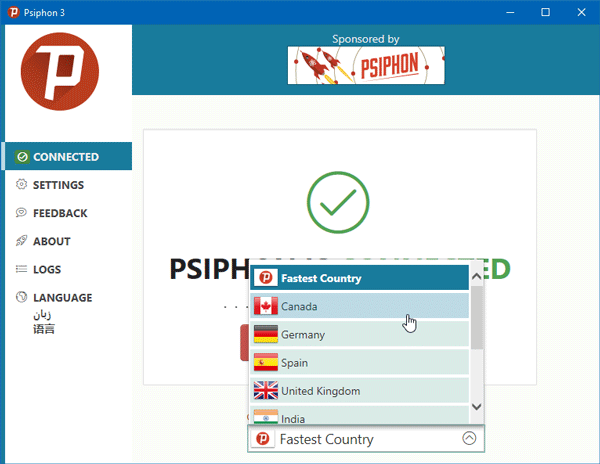Image resolution: width=600 pixels, height=464 pixels.
Task: Click the speech bubble icon next to FEEDBACK
Action: pyautogui.click(x=21, y=213)
